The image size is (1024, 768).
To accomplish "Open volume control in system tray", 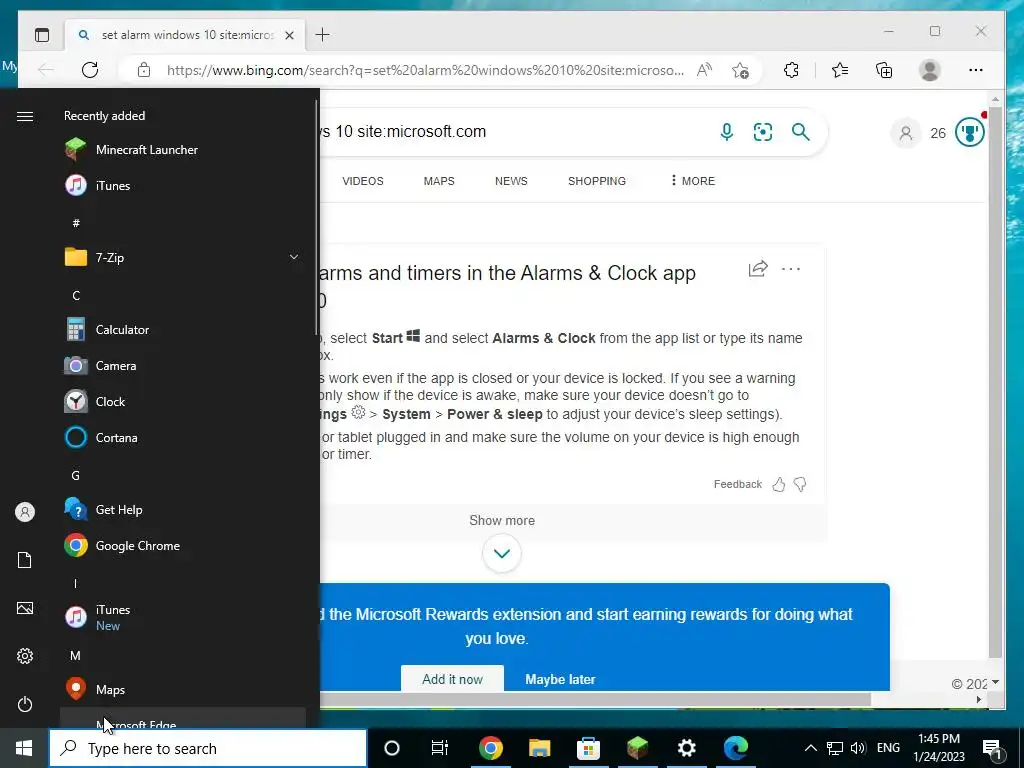I will 859,748.
